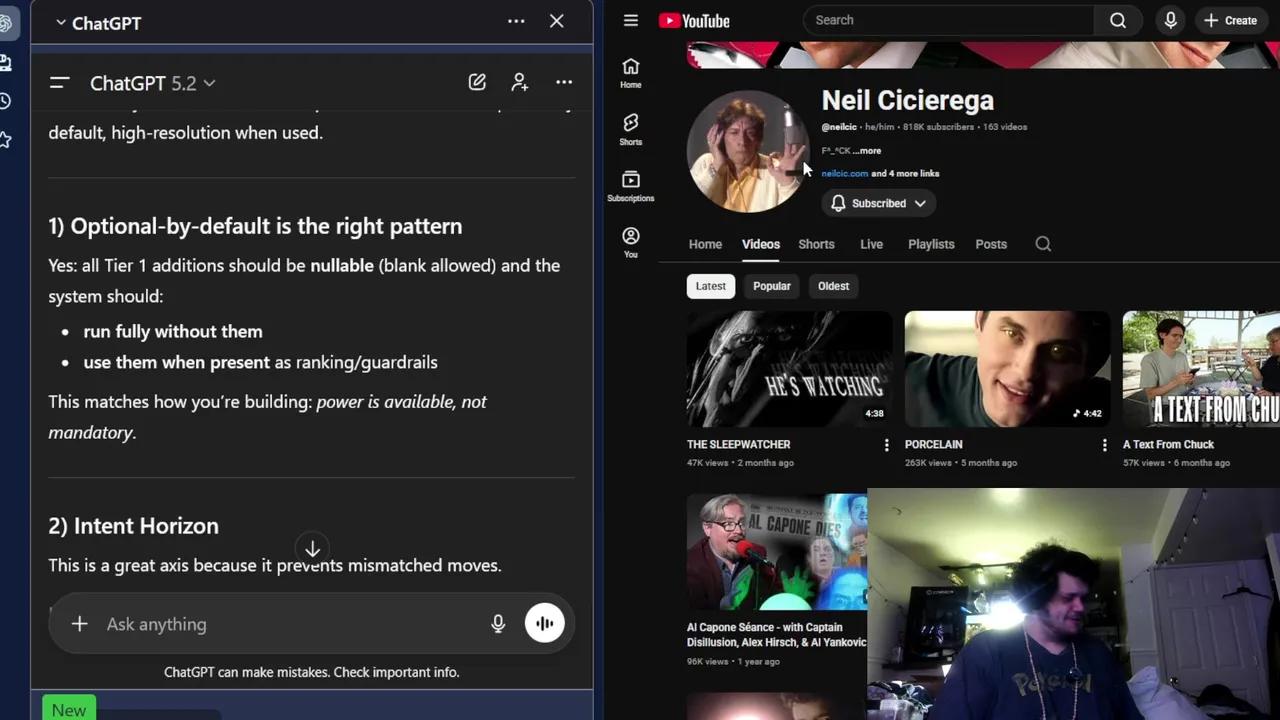Click the plus attach button in message box
Viewport: 1280px width, 720px height.
pos(79,624)
